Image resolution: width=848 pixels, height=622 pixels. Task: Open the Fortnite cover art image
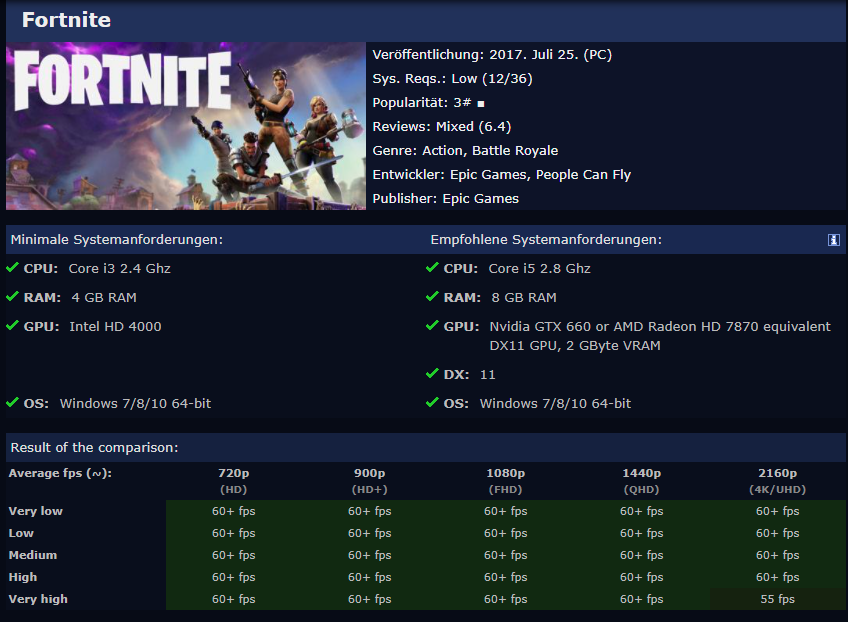point(186,125)
